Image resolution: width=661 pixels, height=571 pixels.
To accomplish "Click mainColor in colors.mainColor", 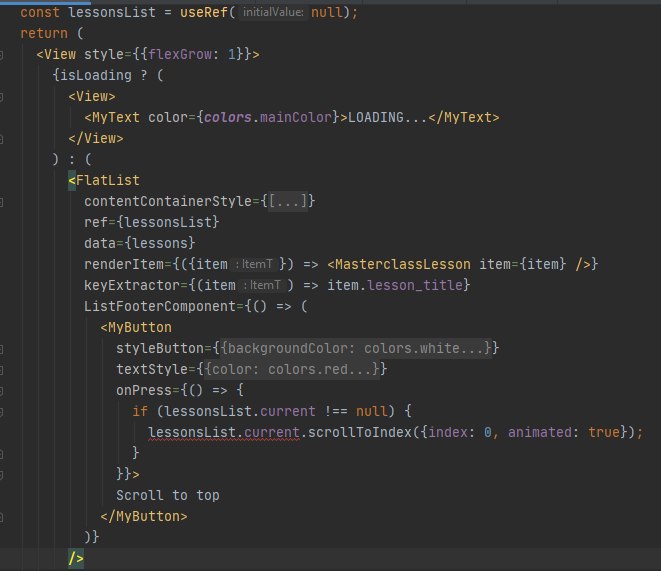I will pos(296,118).
